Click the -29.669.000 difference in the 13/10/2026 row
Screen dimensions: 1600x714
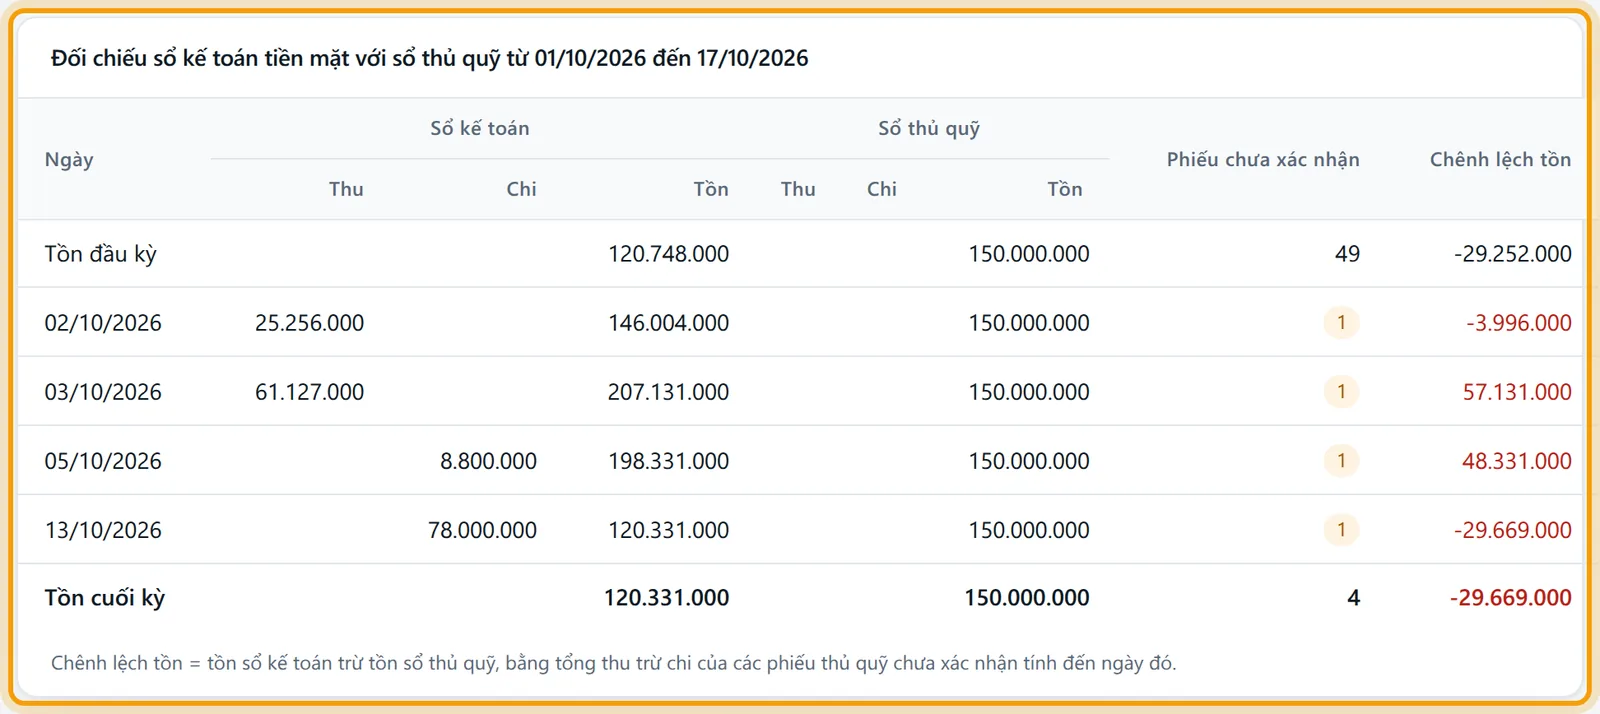pos(1513,530)
